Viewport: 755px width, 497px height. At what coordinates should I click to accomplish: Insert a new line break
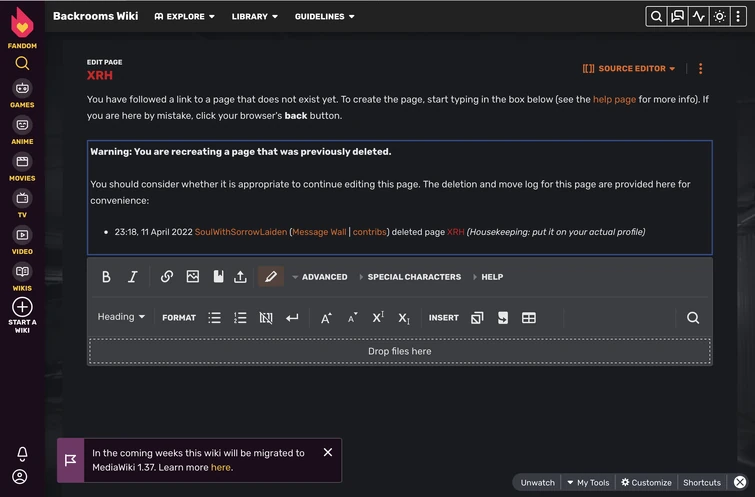point(292,318)
